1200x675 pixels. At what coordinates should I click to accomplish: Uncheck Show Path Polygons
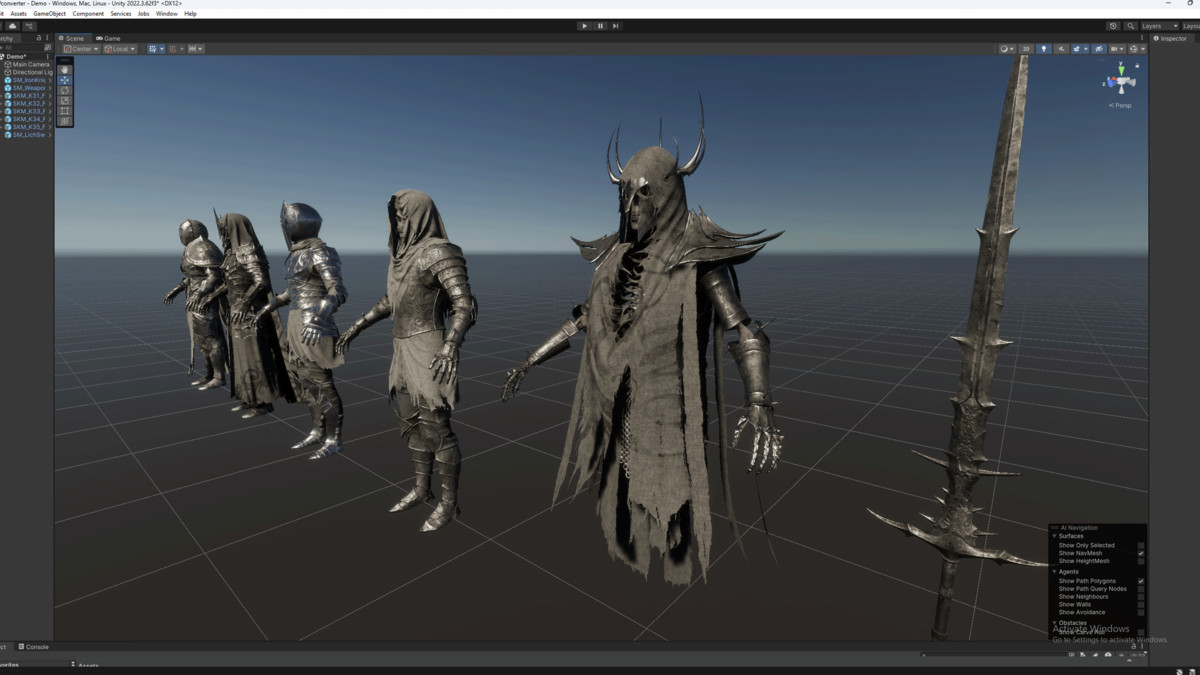[x=1141, y=581]
